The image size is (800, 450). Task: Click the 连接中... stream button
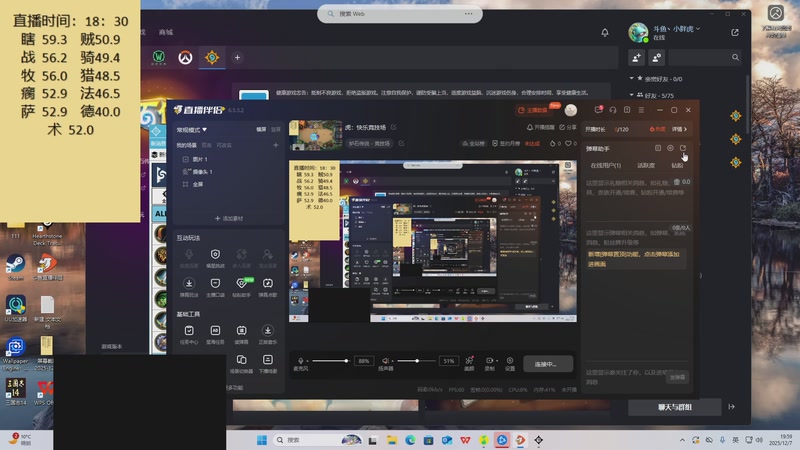[x=548, y=364]
